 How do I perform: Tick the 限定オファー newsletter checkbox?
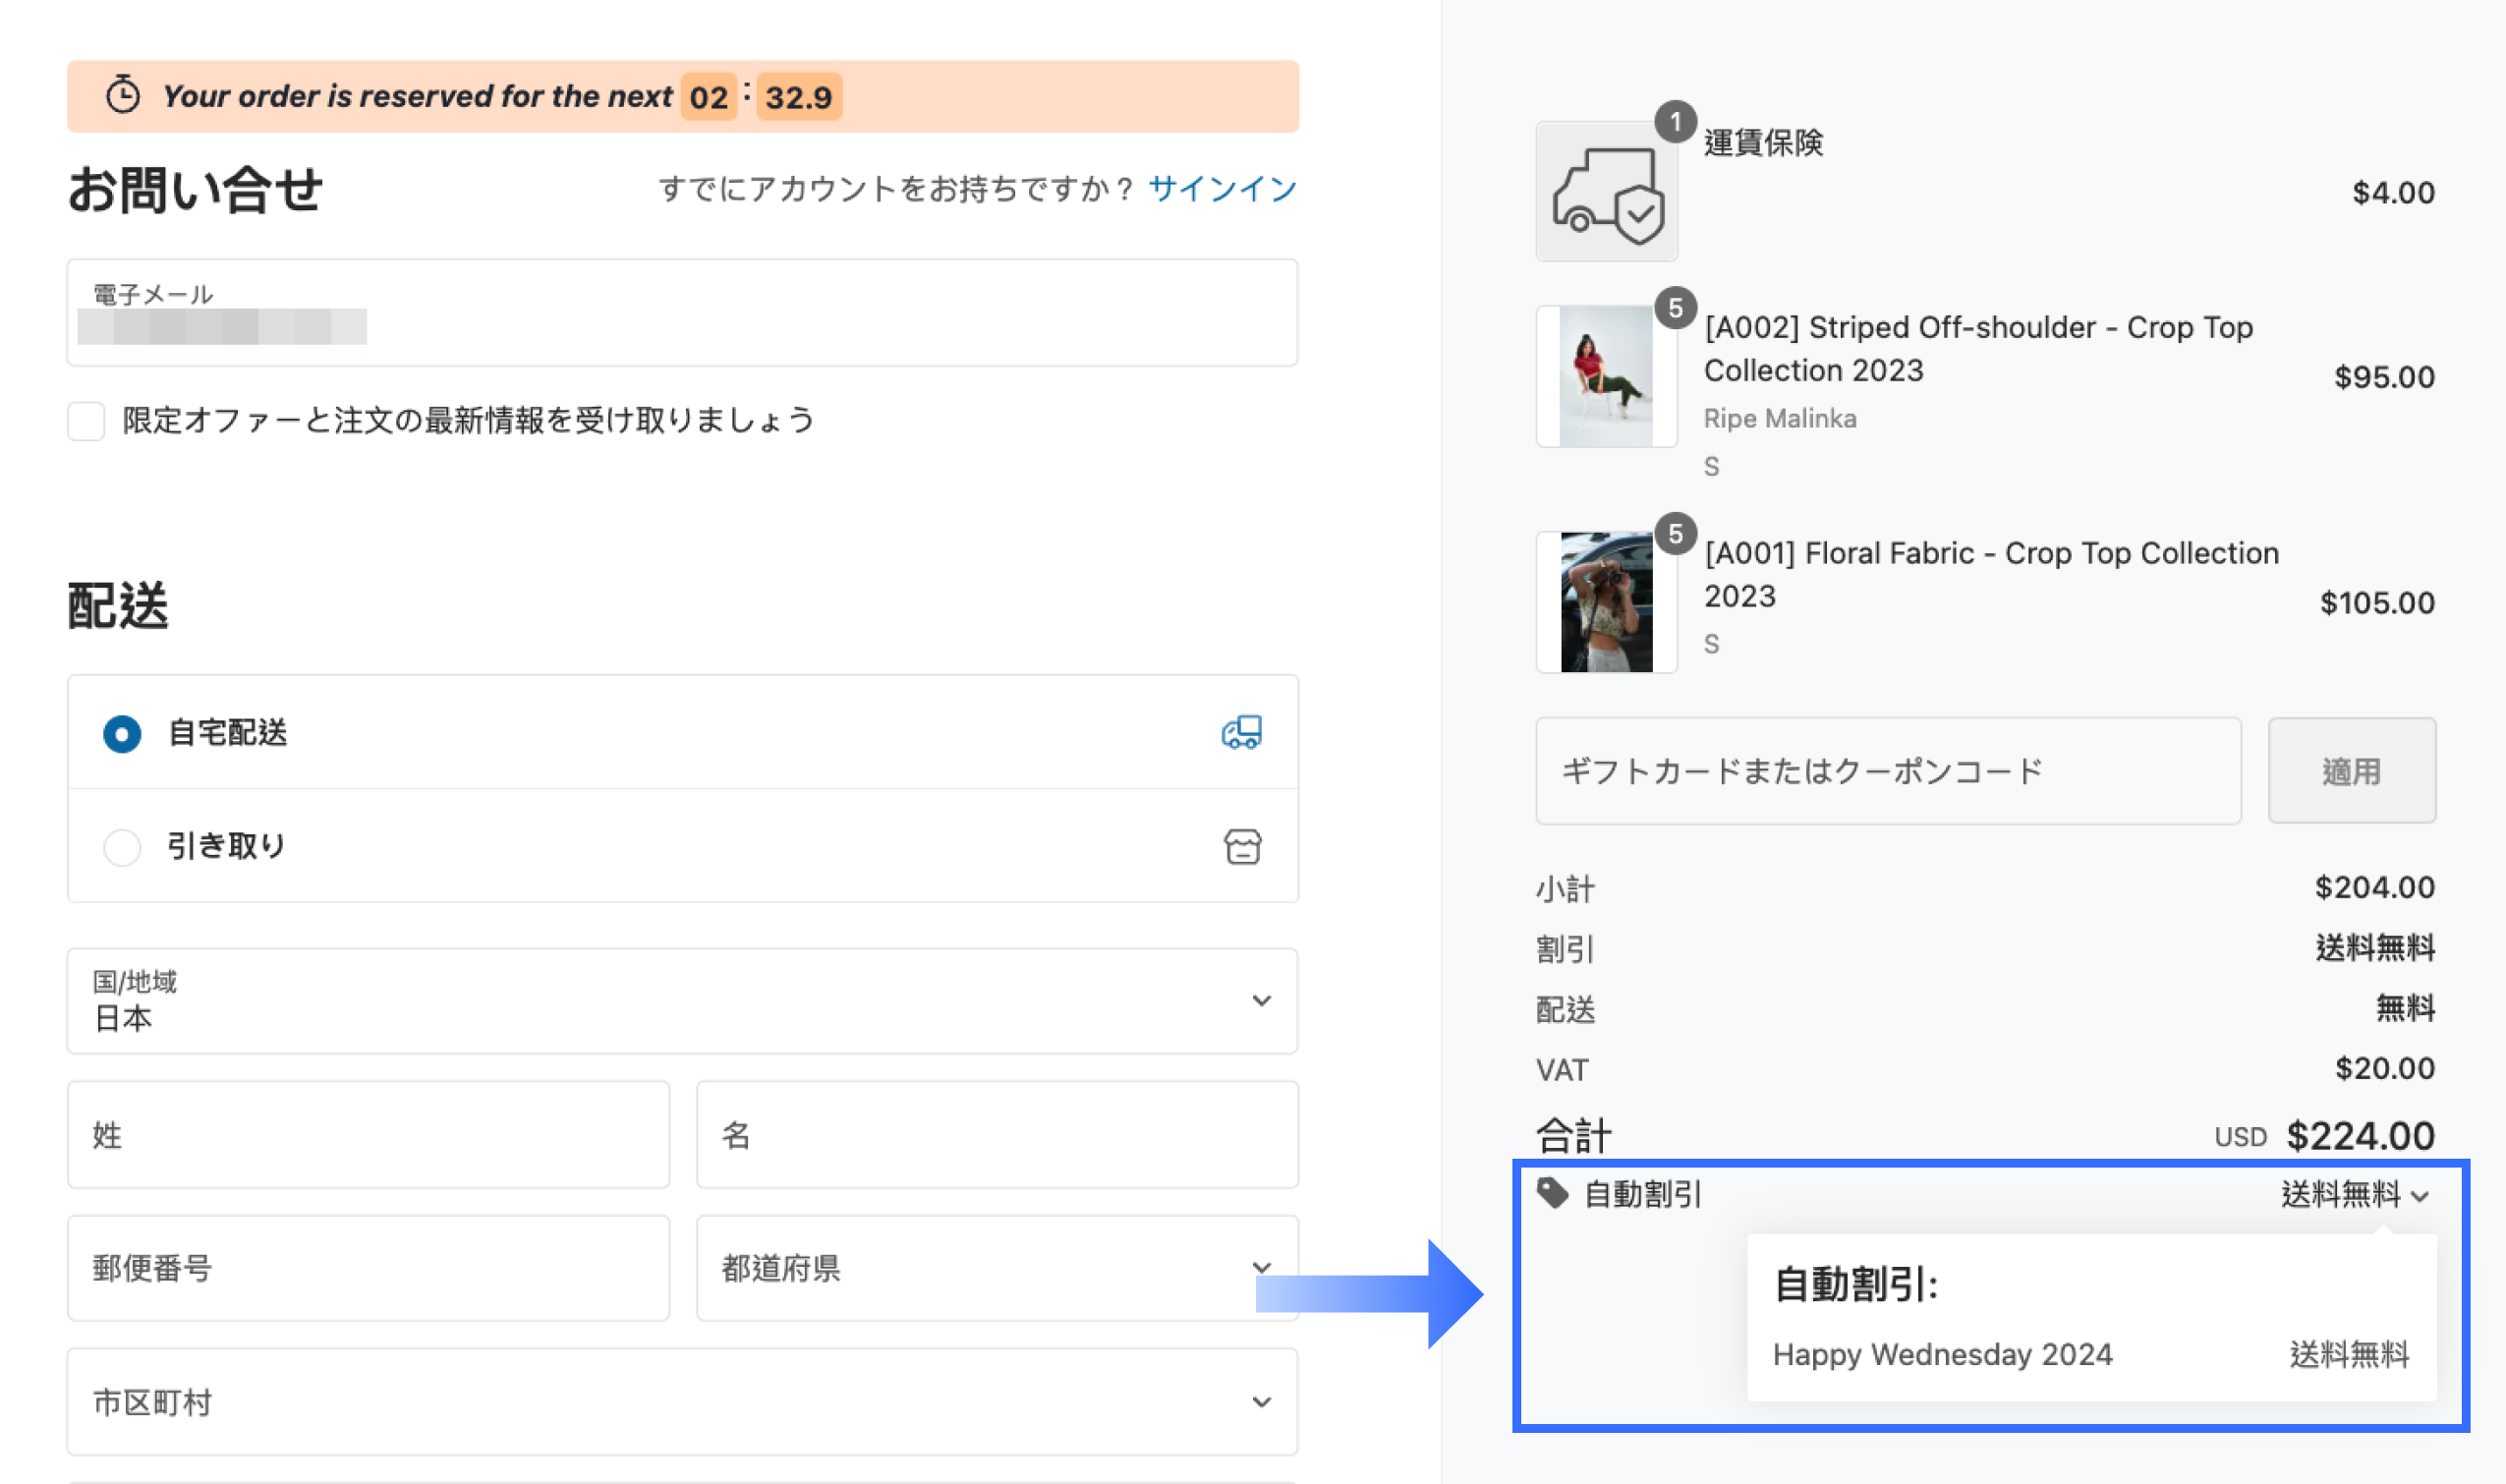86,421
